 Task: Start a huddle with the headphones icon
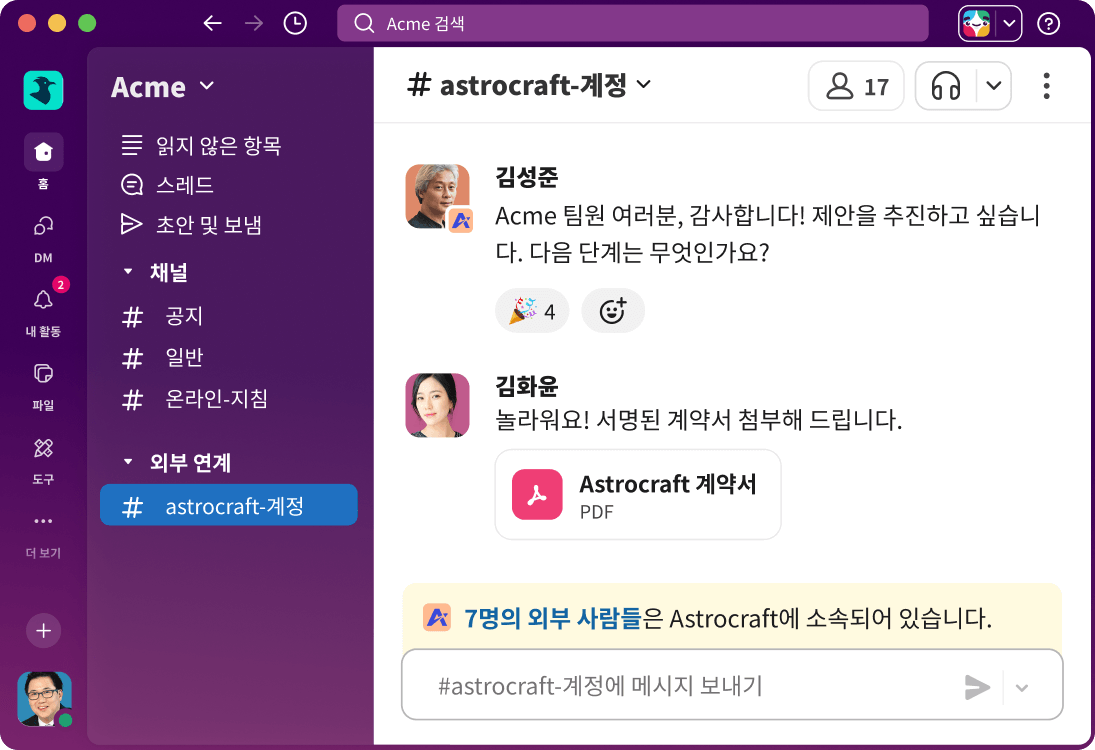click(x=945, y=86)
